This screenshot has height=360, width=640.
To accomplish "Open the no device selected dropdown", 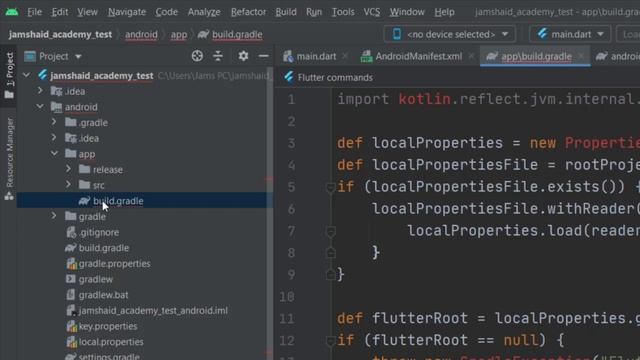I will point(449,34).
